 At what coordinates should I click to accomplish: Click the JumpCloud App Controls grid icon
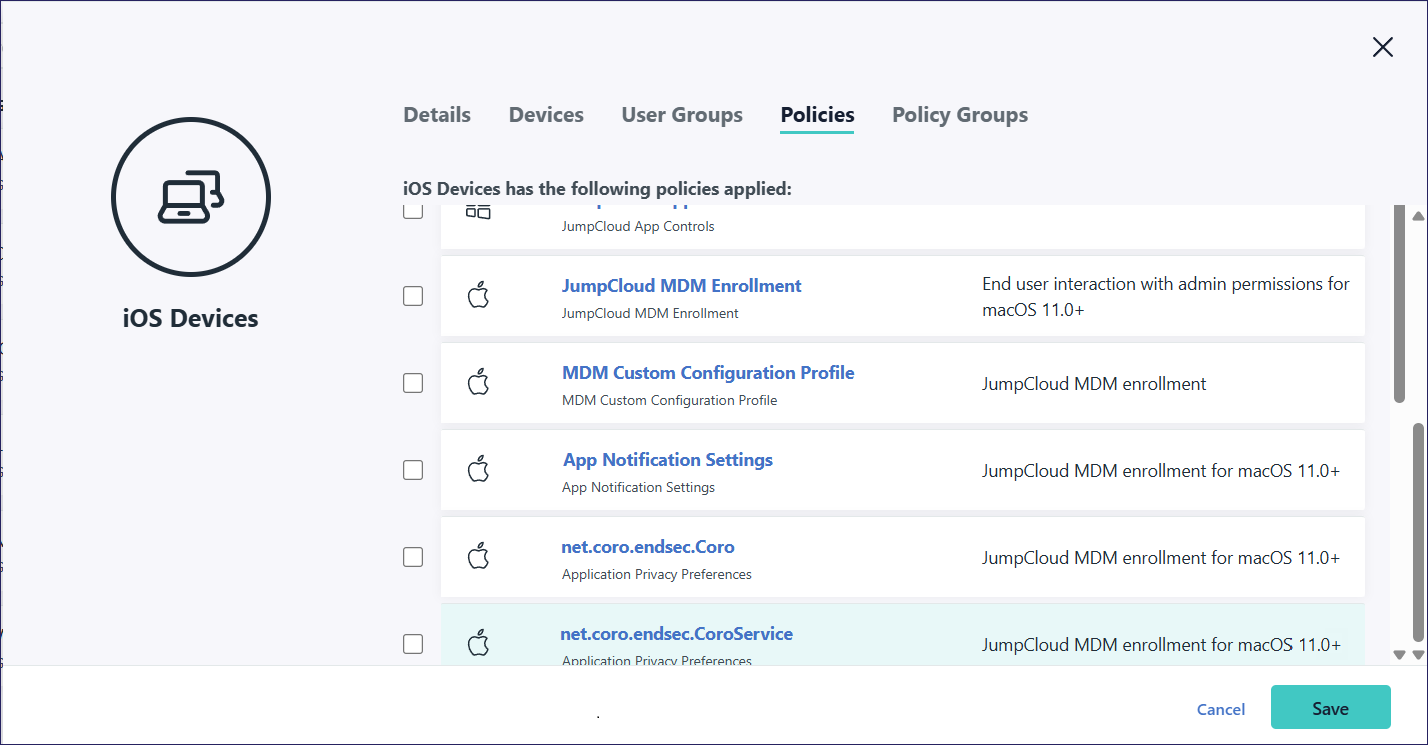479,212
